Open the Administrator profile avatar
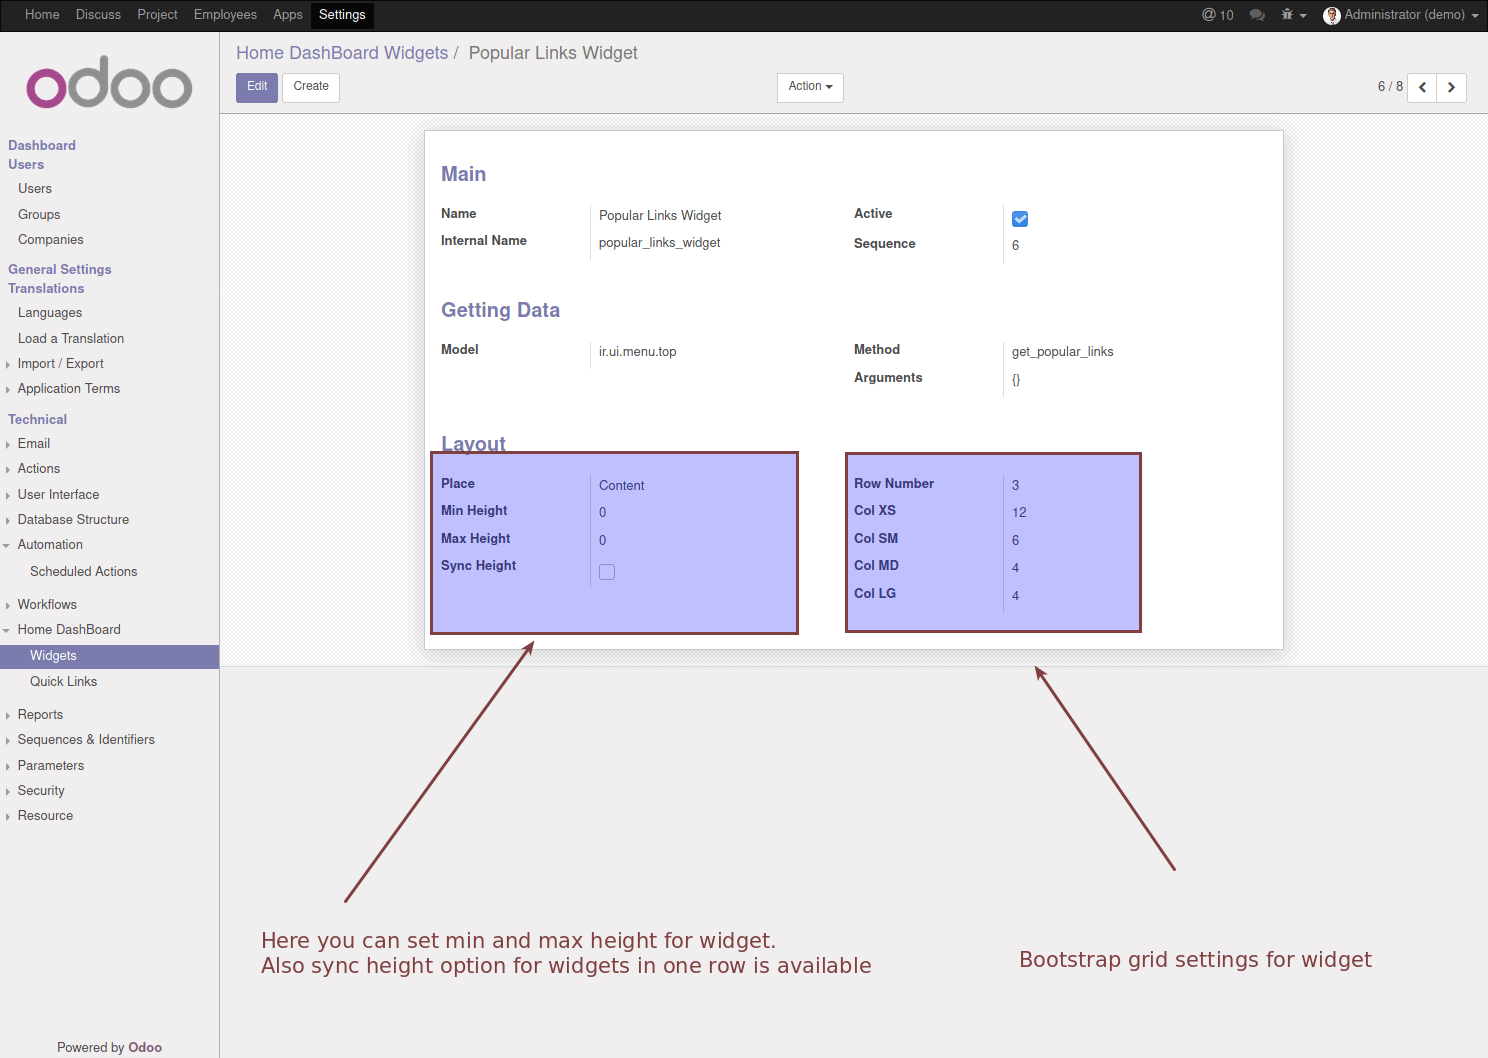This screenshot has width=1488, height=1058. click(x=1332, y=15)
